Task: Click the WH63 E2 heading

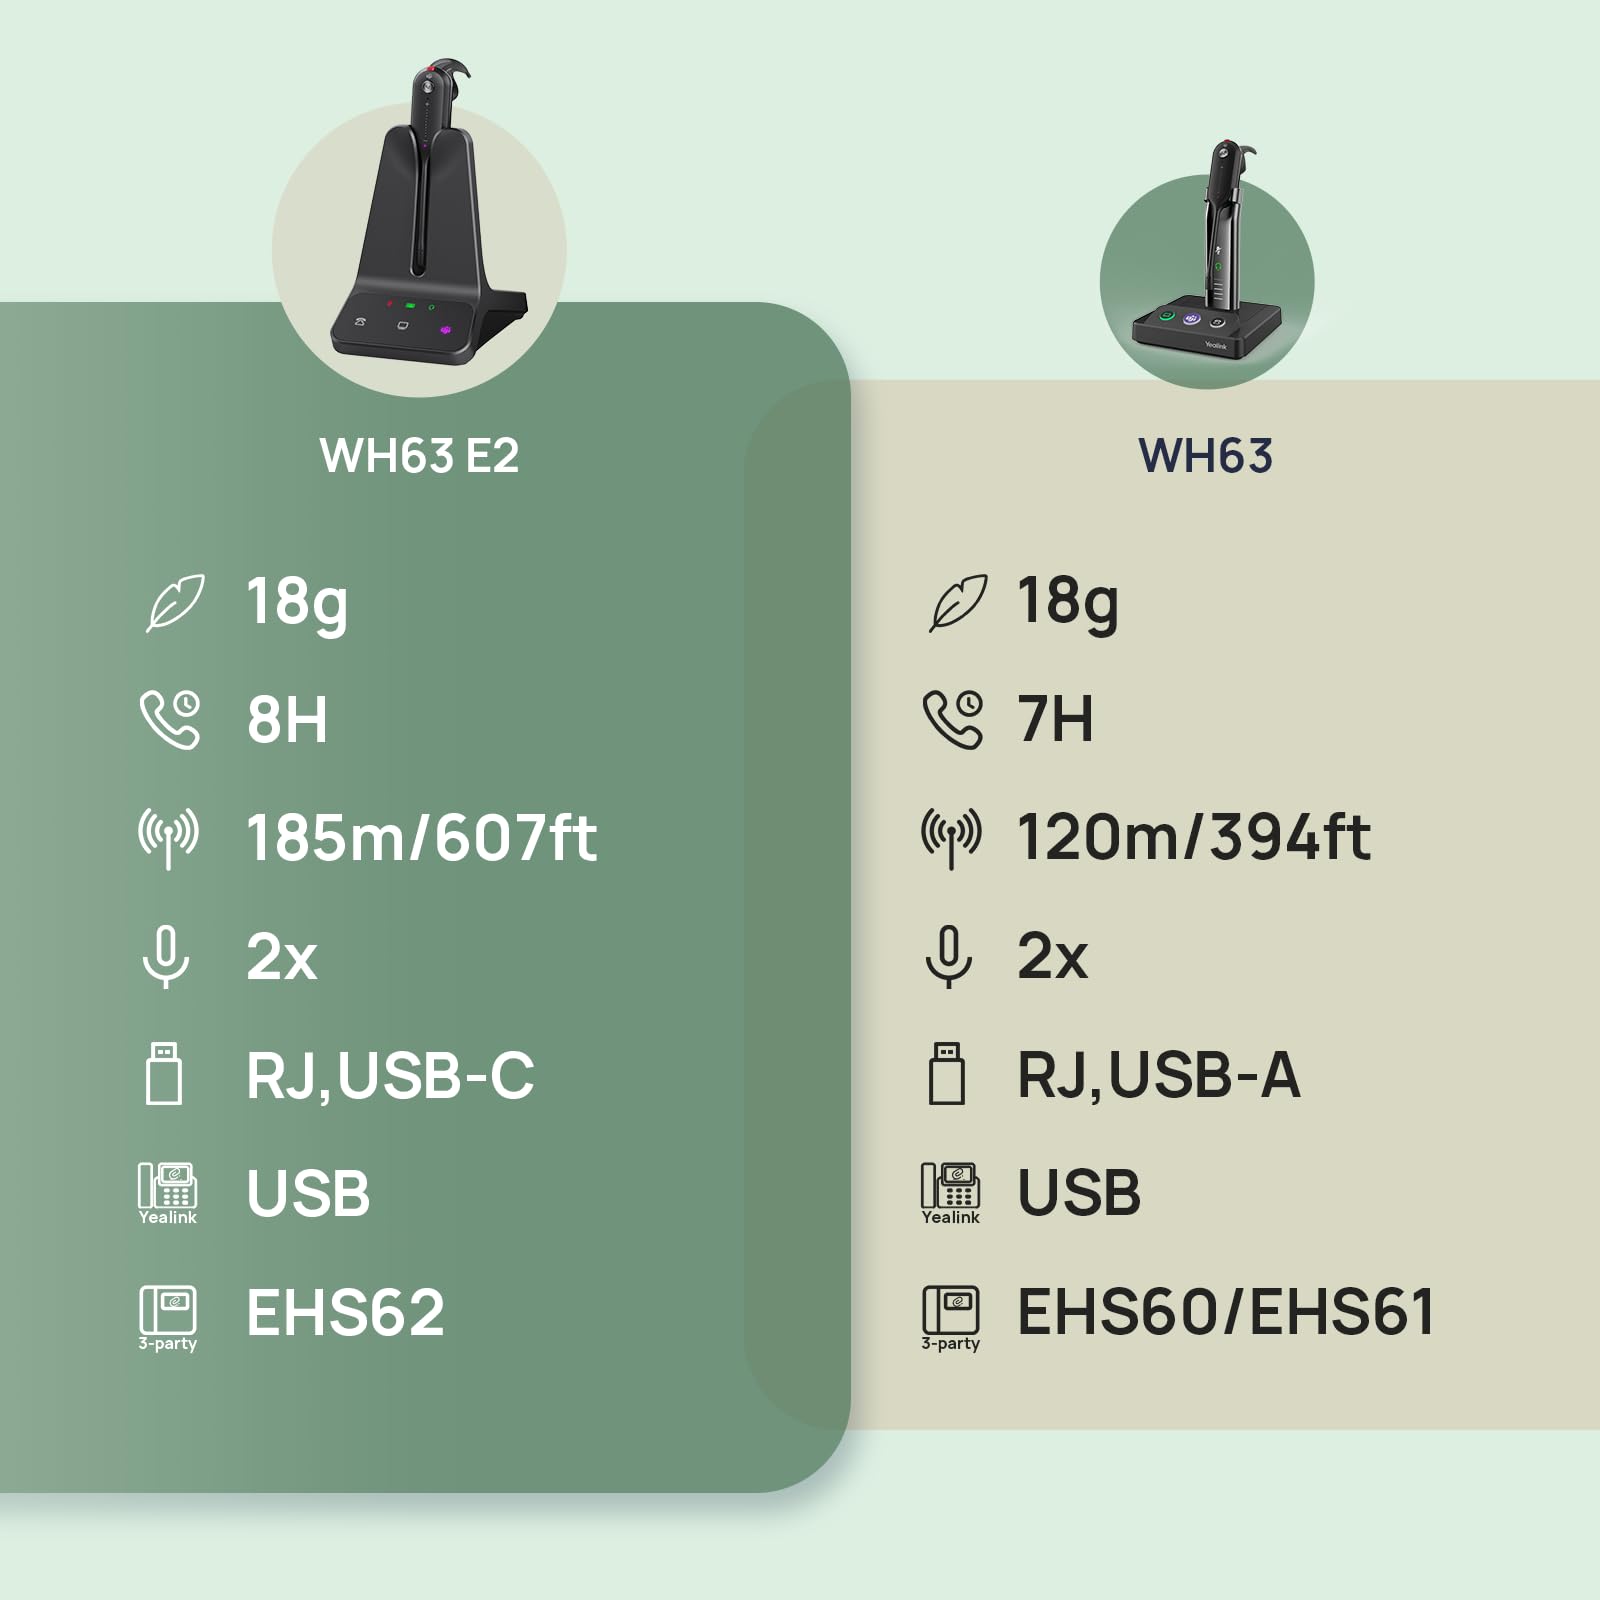Action: click(420, 456)
